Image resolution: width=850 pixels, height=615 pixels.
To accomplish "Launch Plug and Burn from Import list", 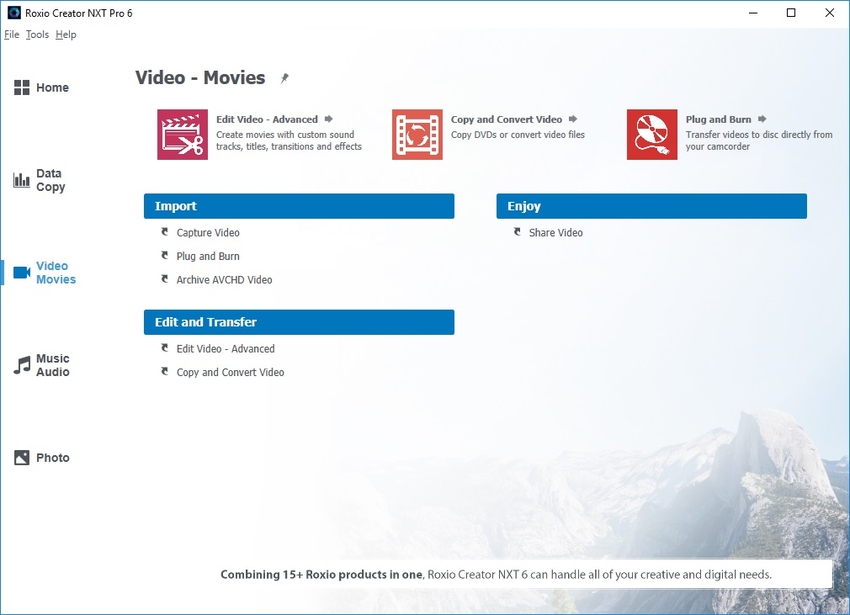I will [x=208, y=256].
